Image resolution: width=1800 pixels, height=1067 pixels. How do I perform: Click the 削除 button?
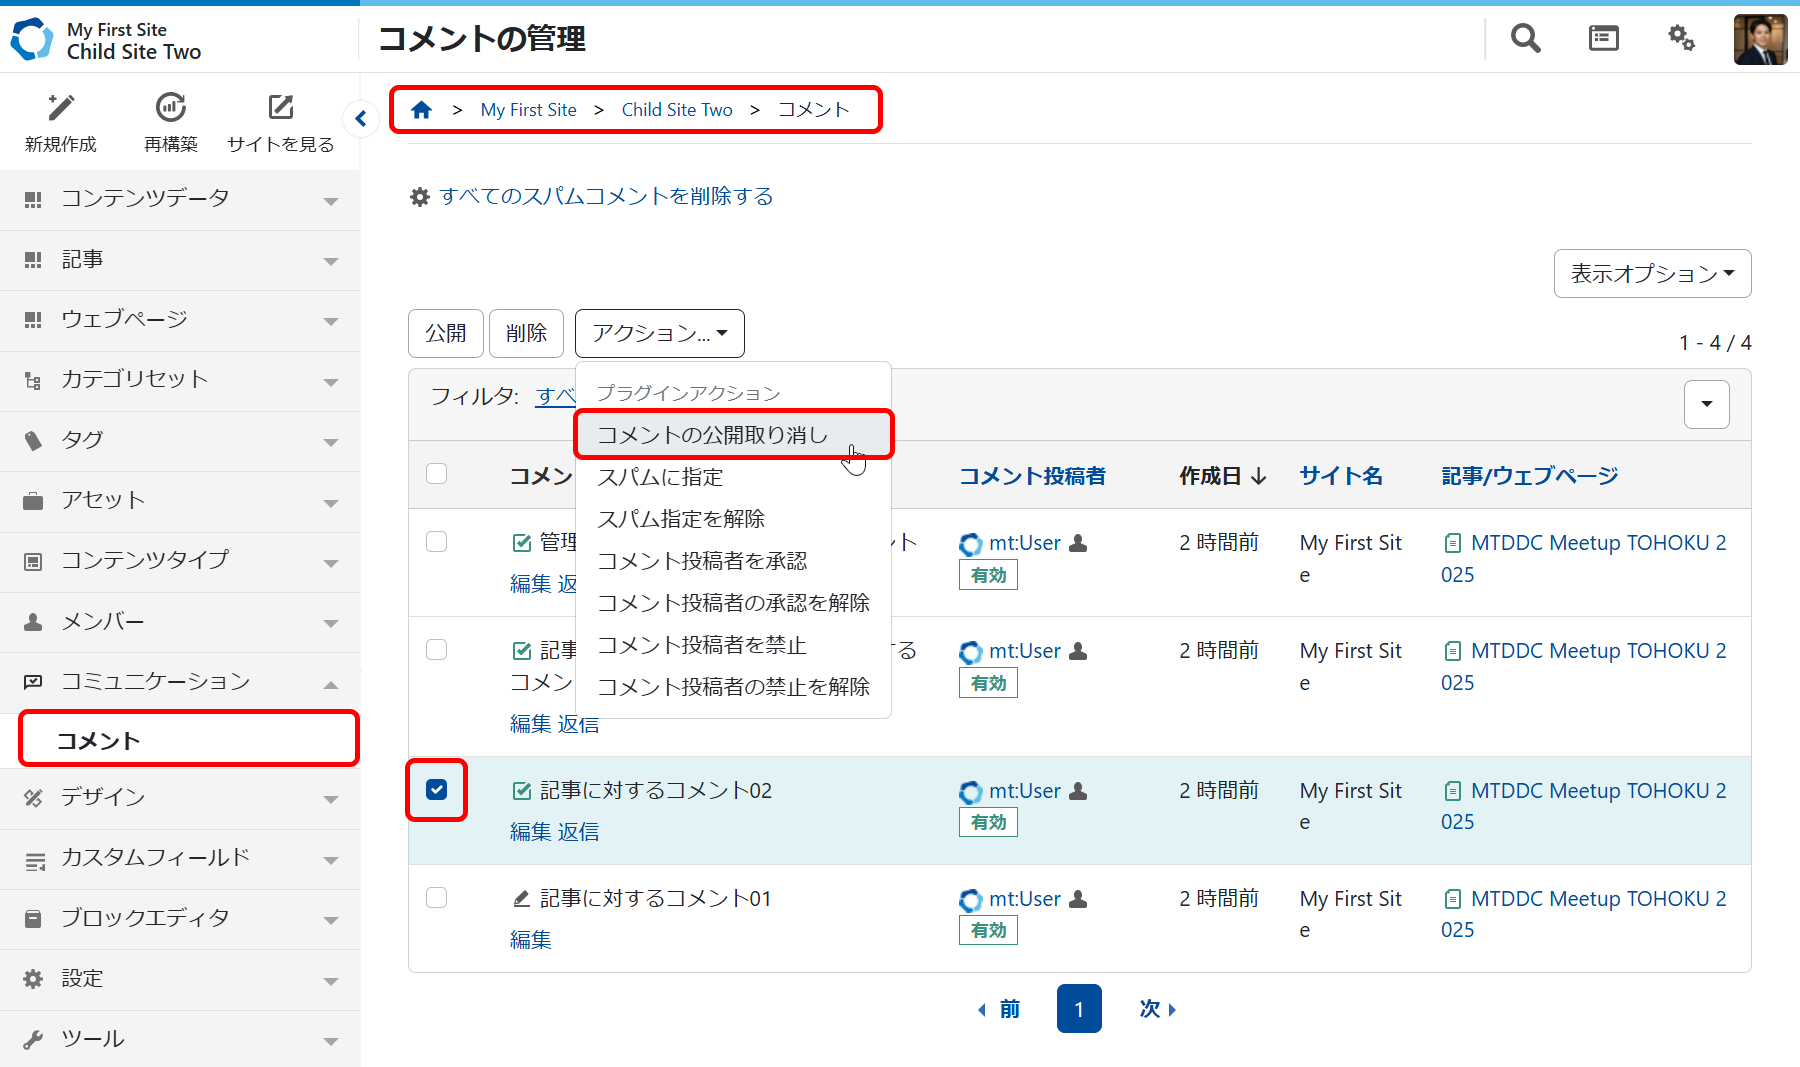(526, 333)
